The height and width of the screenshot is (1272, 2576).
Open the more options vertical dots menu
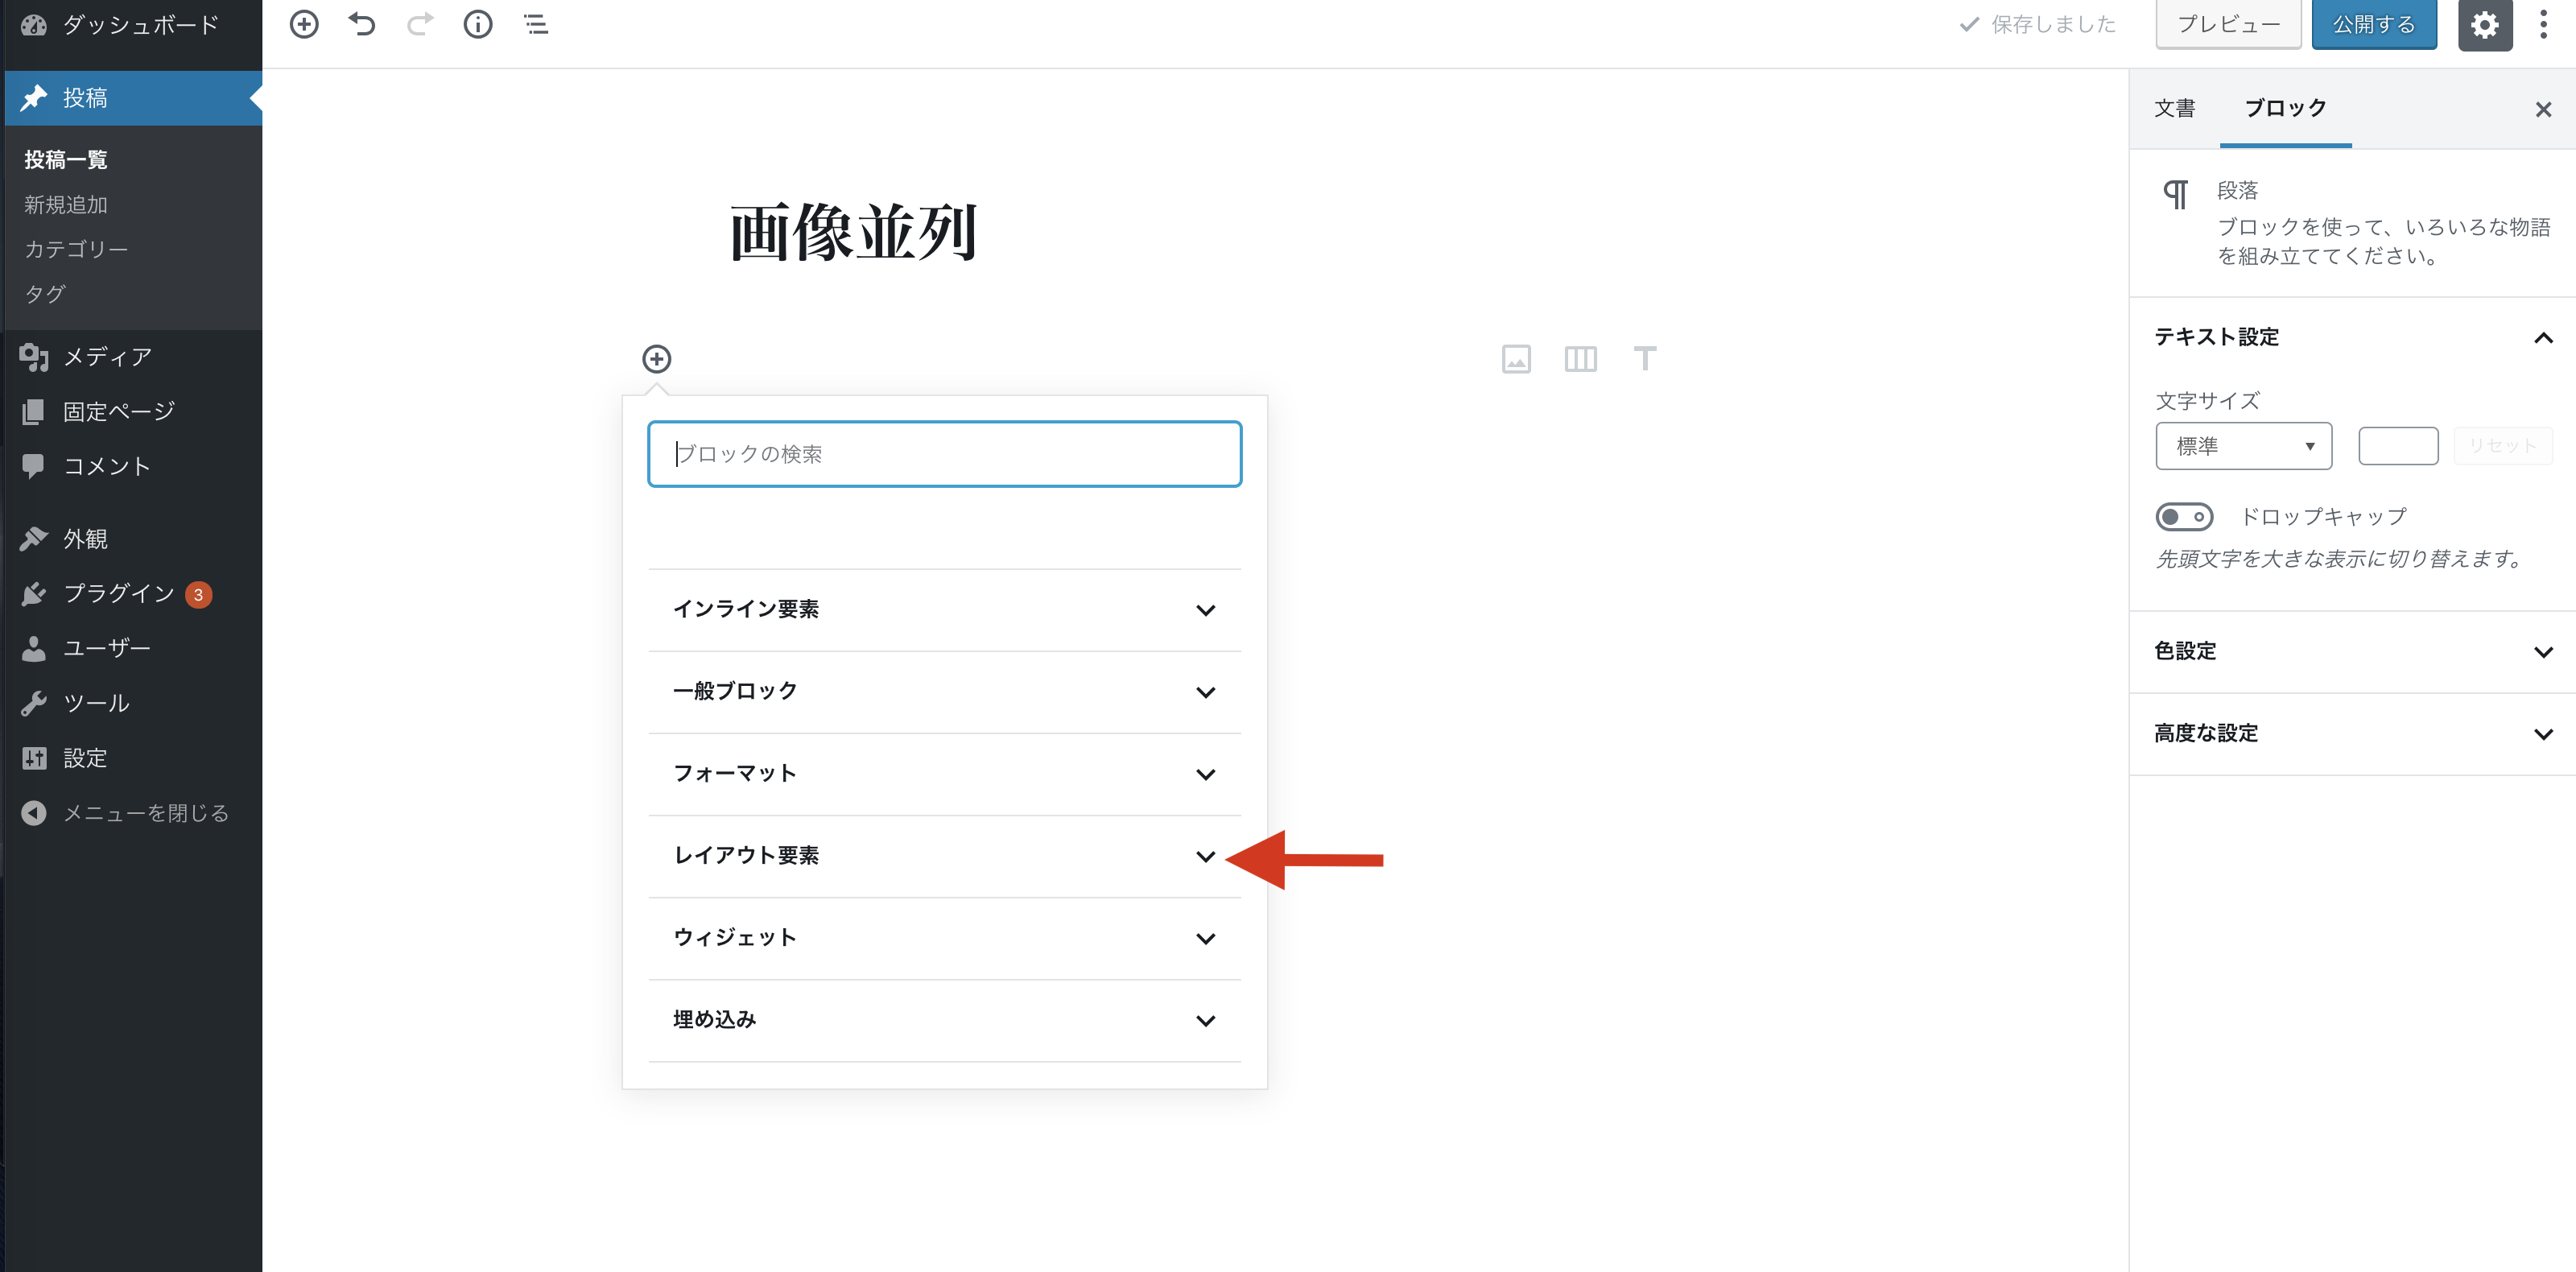click(x=2543, y=24)
